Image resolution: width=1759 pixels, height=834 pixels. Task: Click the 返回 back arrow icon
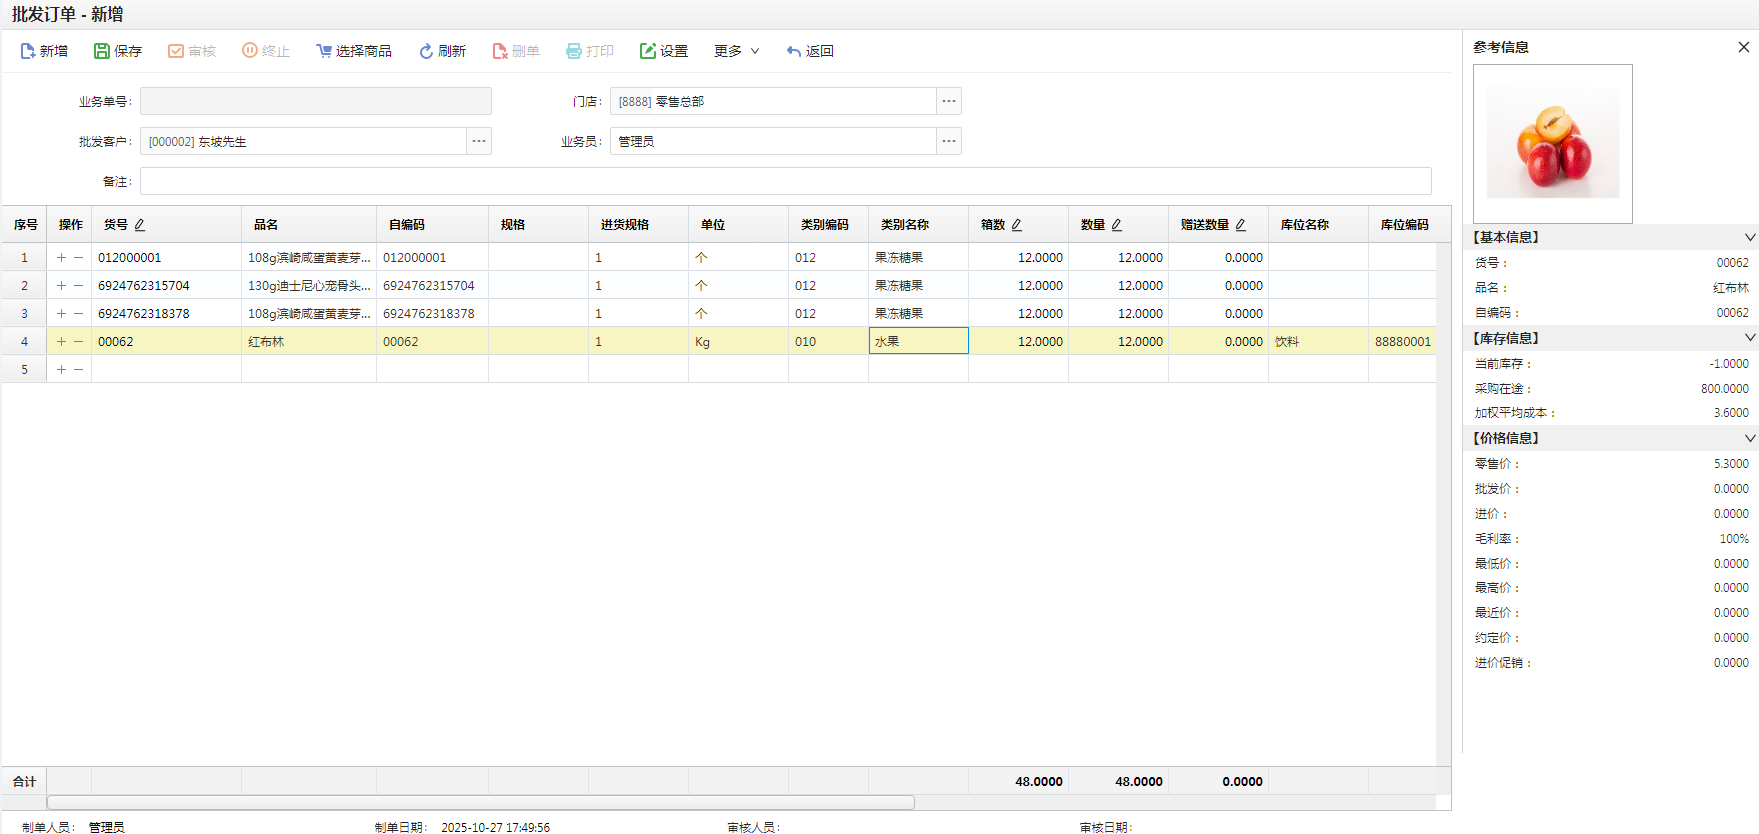[x=794, y=51]
